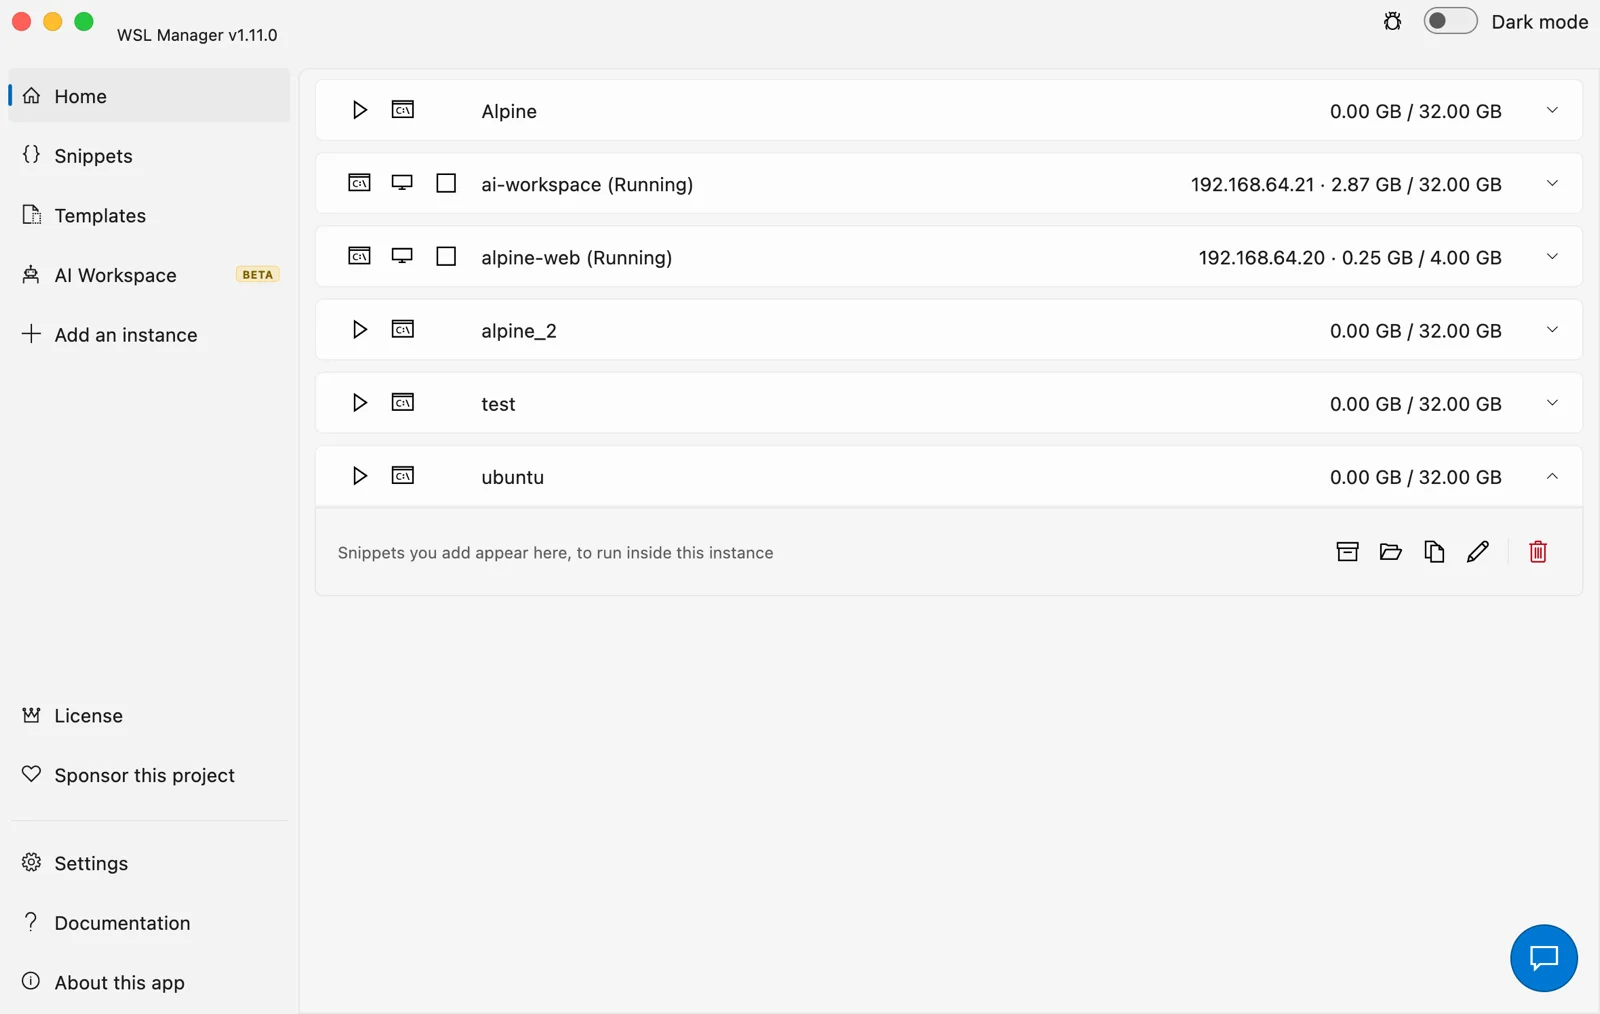Open terminal for the Alpine instance
The image size is (1600, 1014).
[403, 110]
